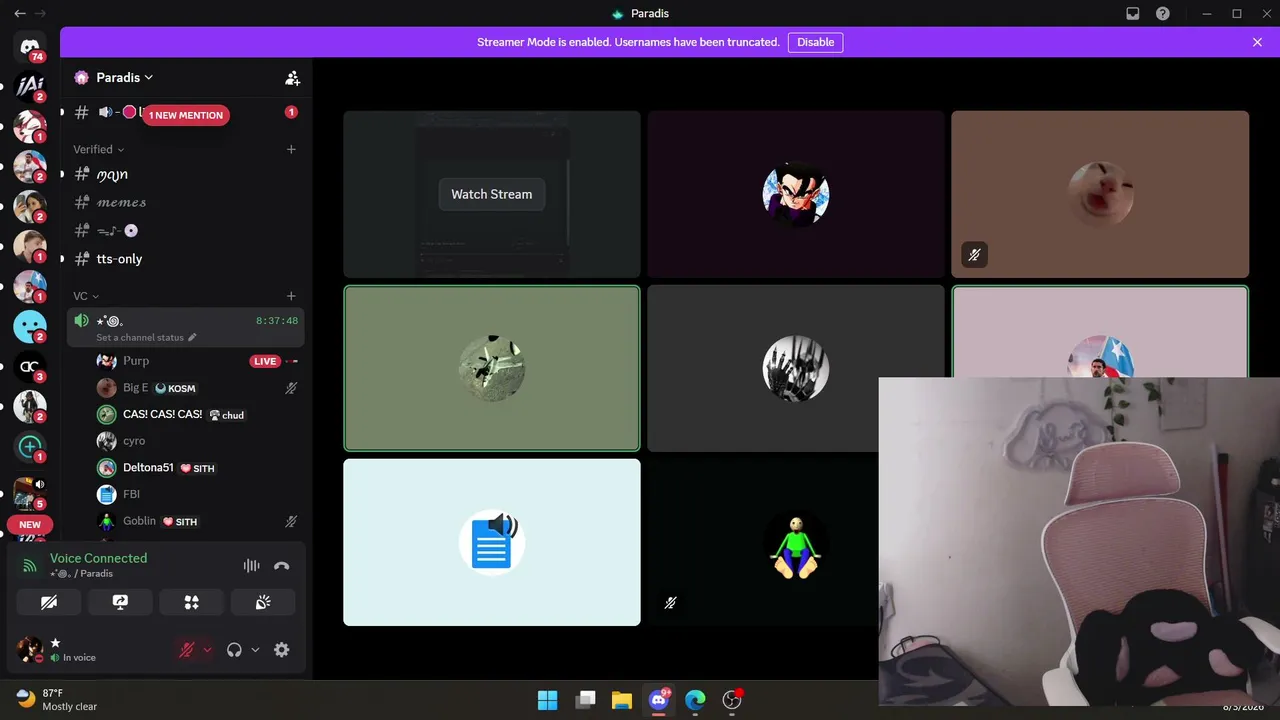Select the document-speaker avatar video tile

pyautogui.click(x=492, y=542)
